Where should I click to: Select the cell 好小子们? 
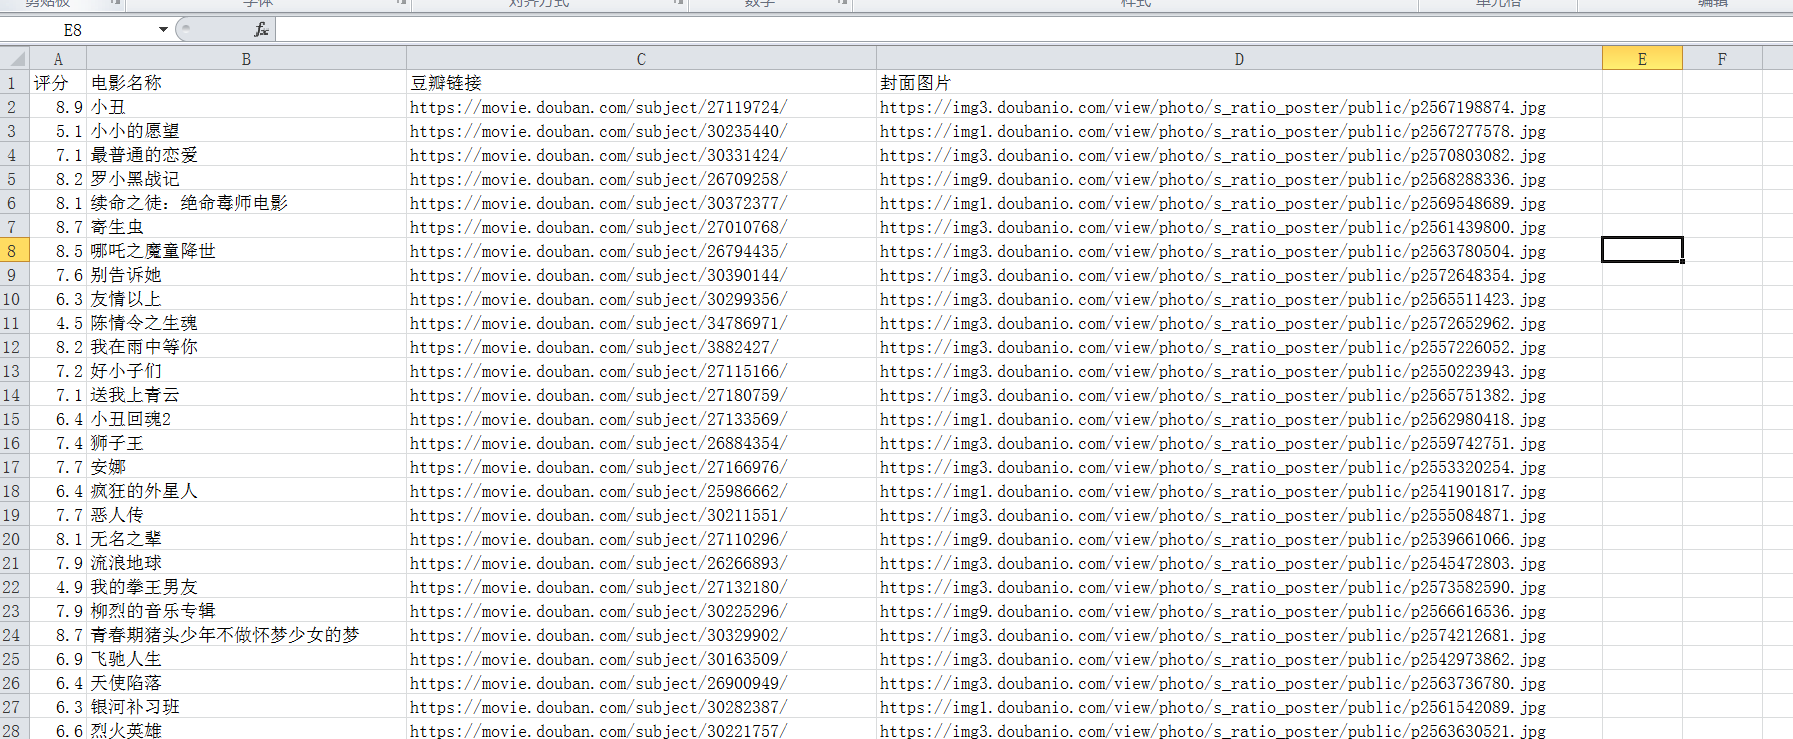point(246,371)
